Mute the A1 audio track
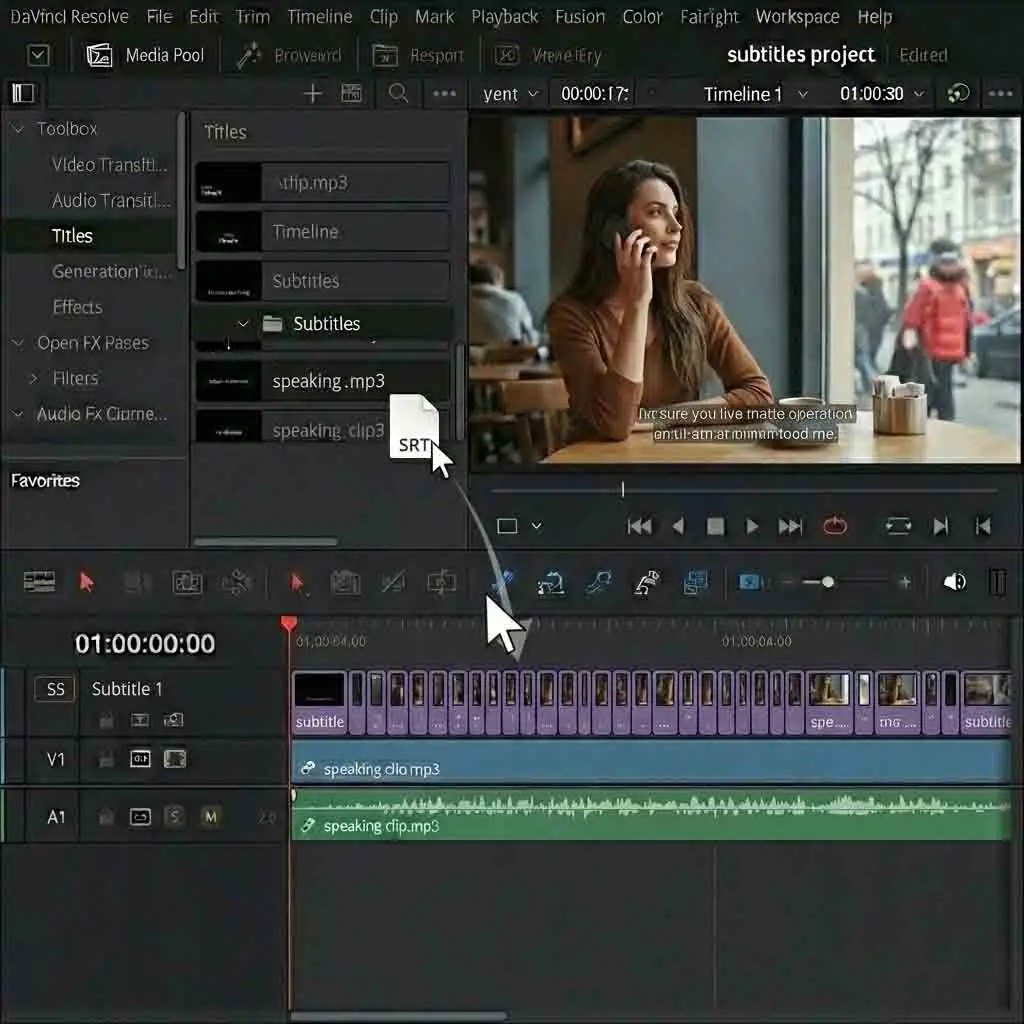Image resolution: width=1024 pixels, height=1024 pixels. (210, 817)
